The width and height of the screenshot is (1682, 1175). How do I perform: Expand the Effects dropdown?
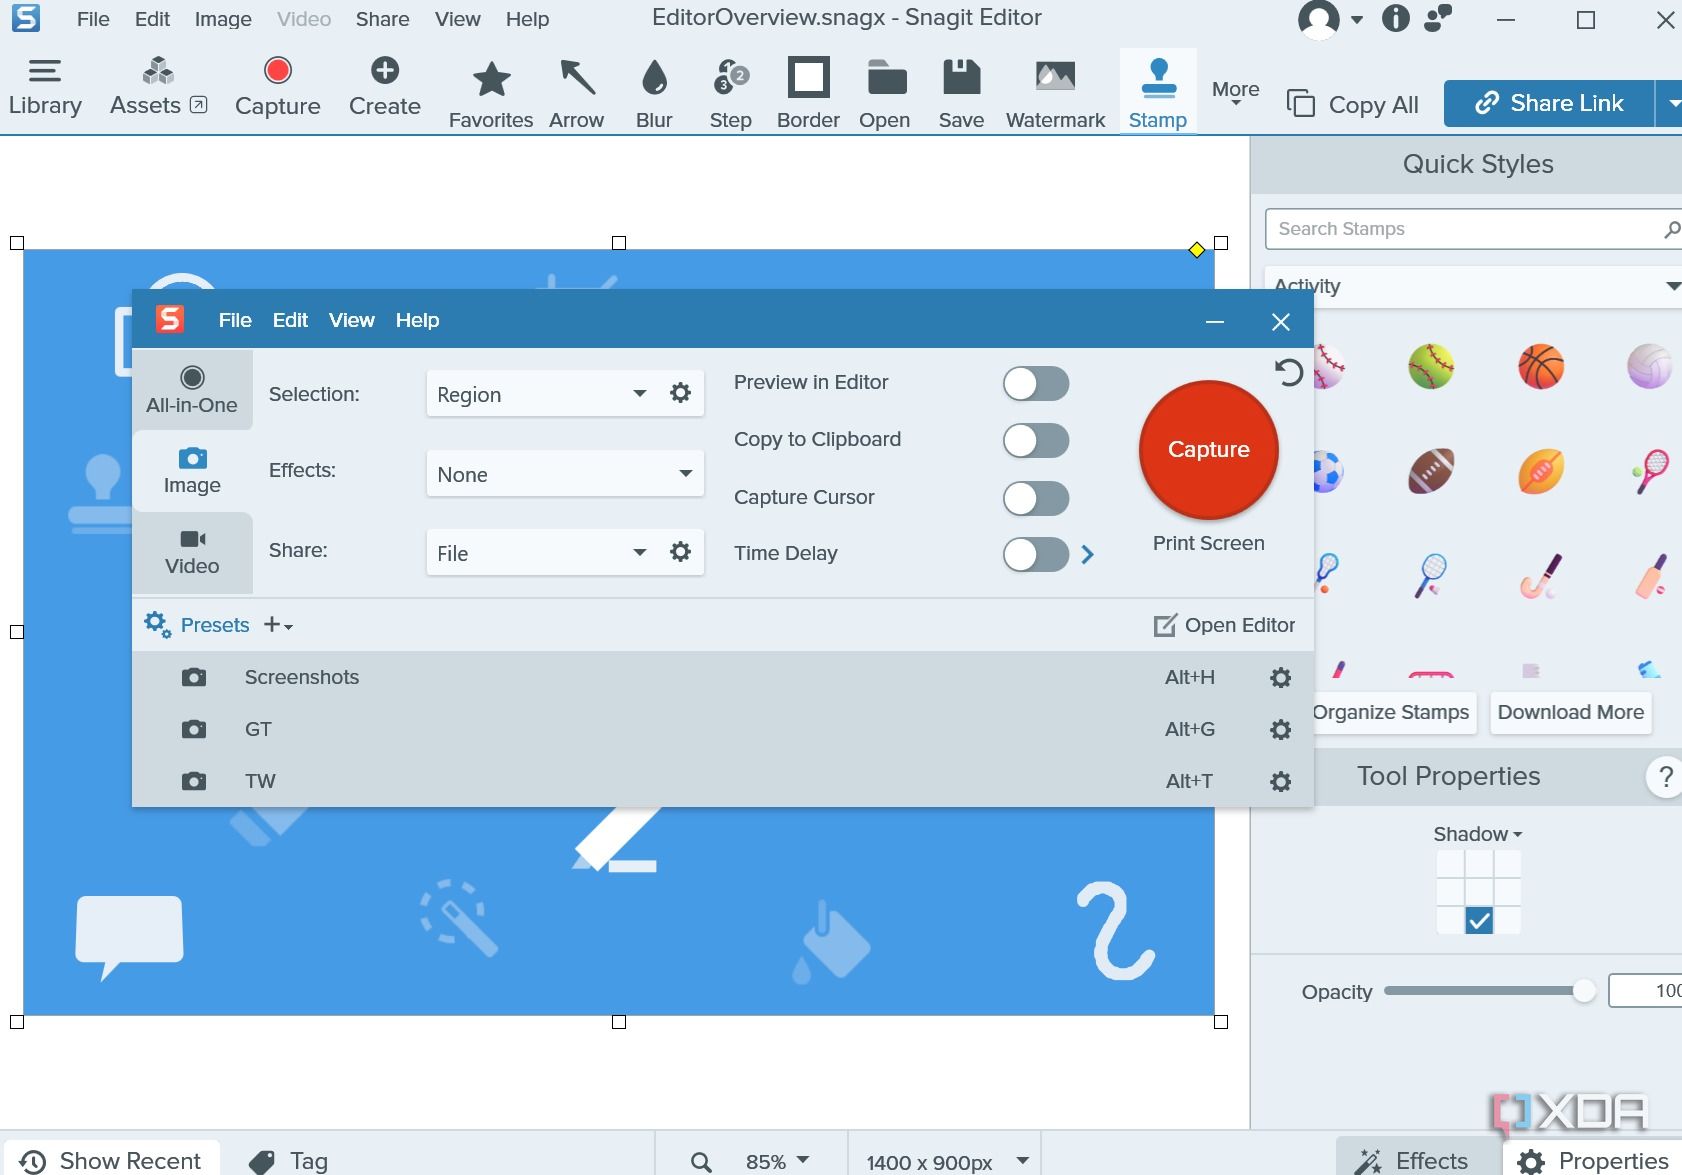[563, 473]
